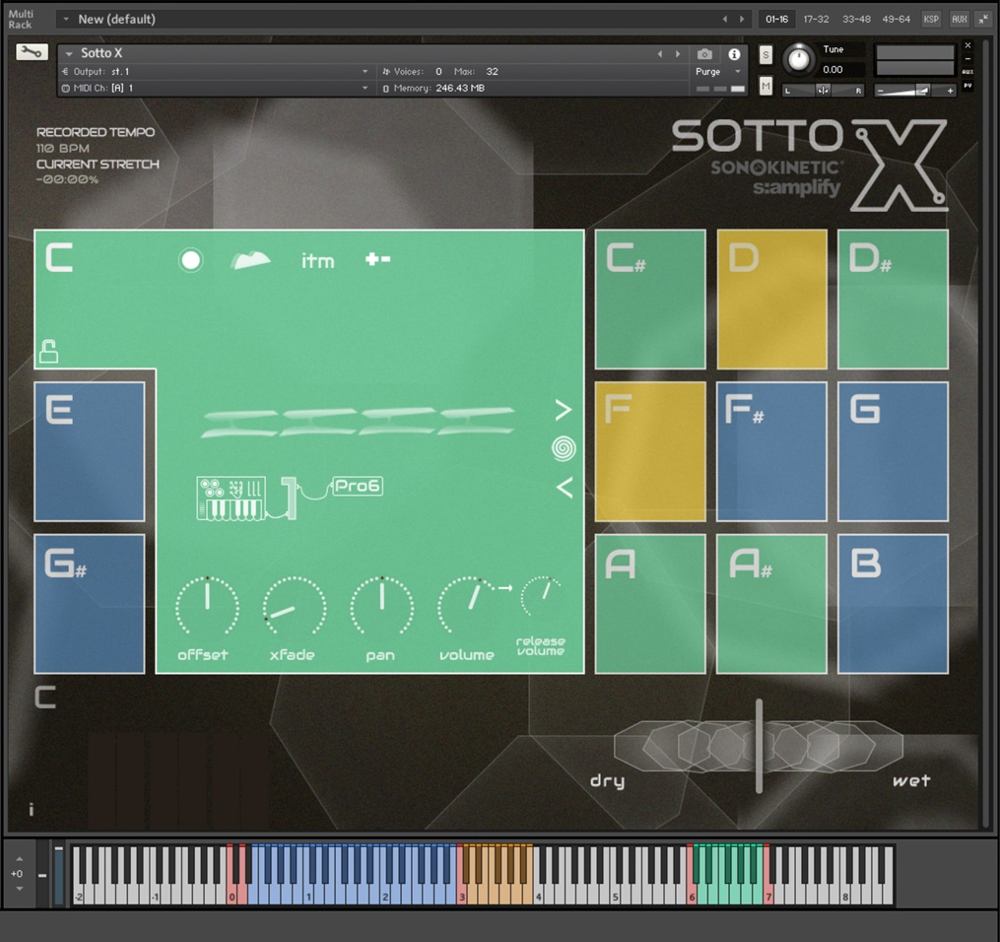1000x942 pixels.
Task: Go to next instrument preset arrow
Action: coord(677,54)
